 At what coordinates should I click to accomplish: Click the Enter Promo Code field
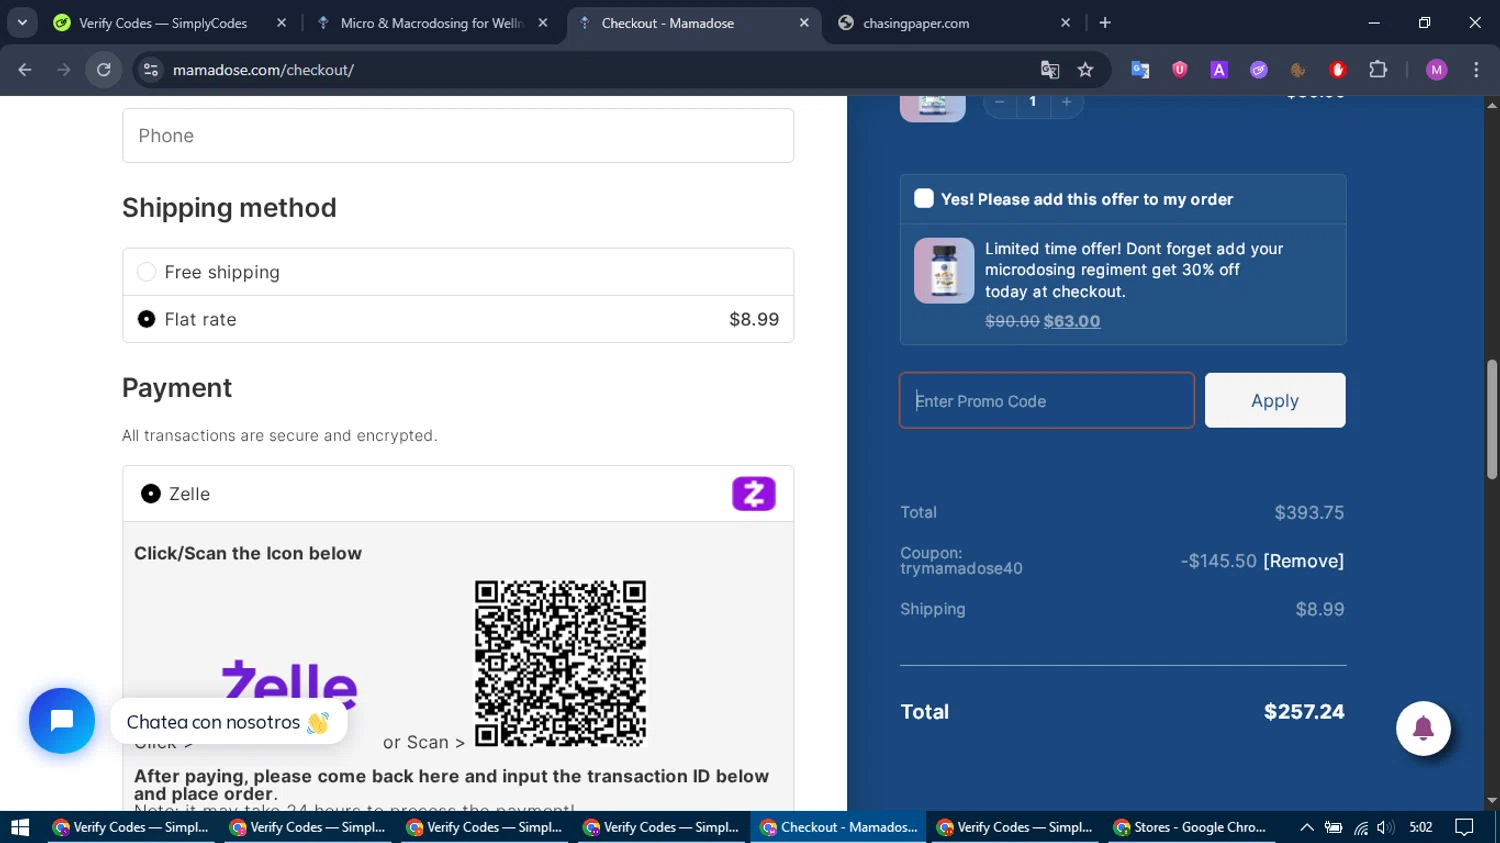click(x=1047, y=401)
